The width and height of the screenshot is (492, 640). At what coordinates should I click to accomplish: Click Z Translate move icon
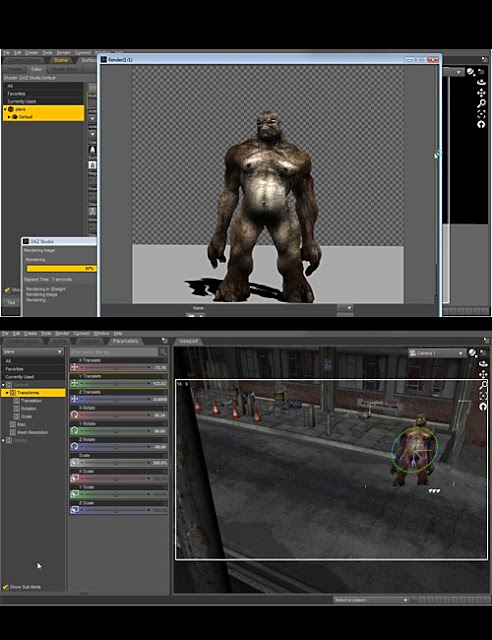point(74,399)
